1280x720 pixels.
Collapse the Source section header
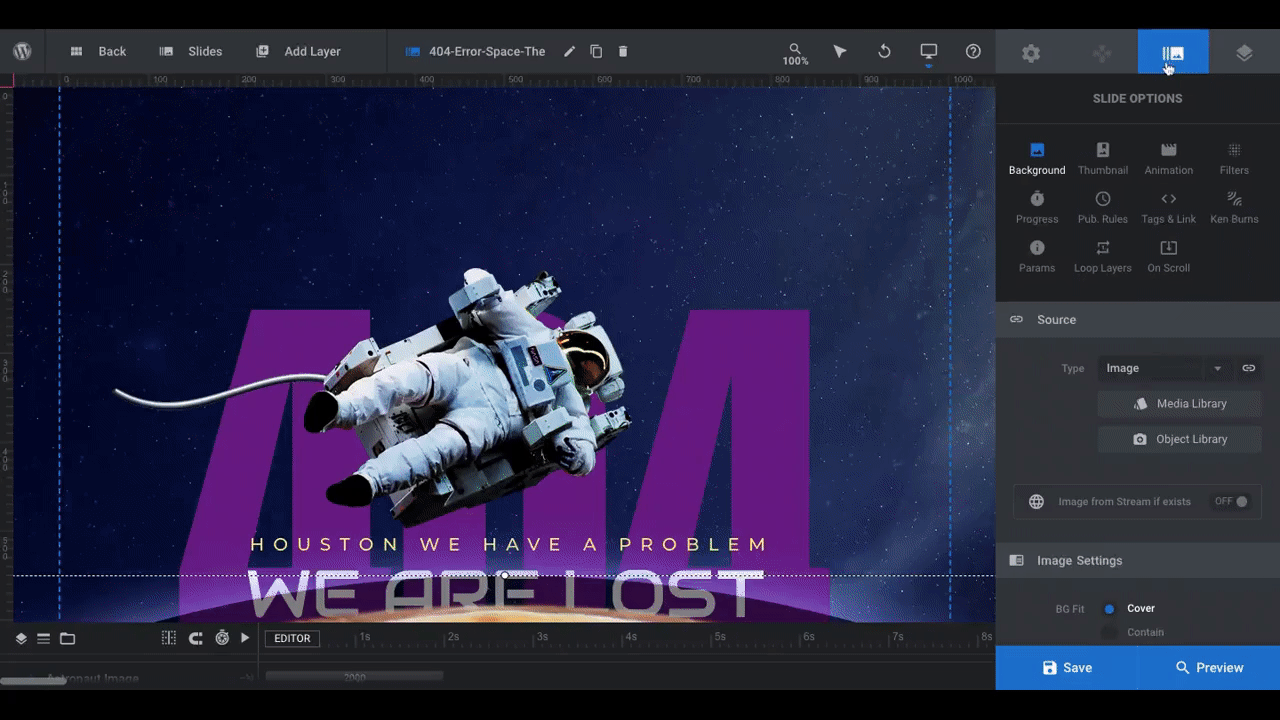[1138, 320]
